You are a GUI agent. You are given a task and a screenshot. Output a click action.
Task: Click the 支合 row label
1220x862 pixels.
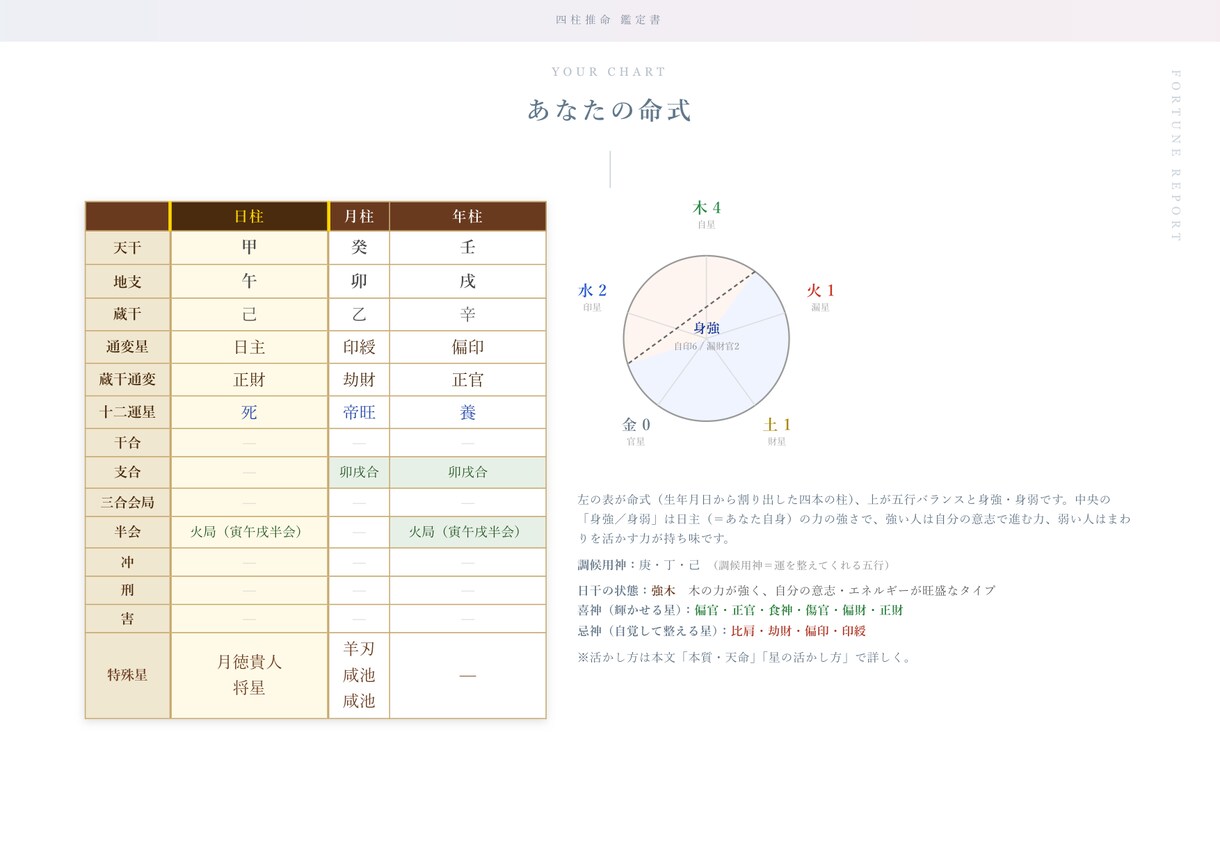pos(128,472)
